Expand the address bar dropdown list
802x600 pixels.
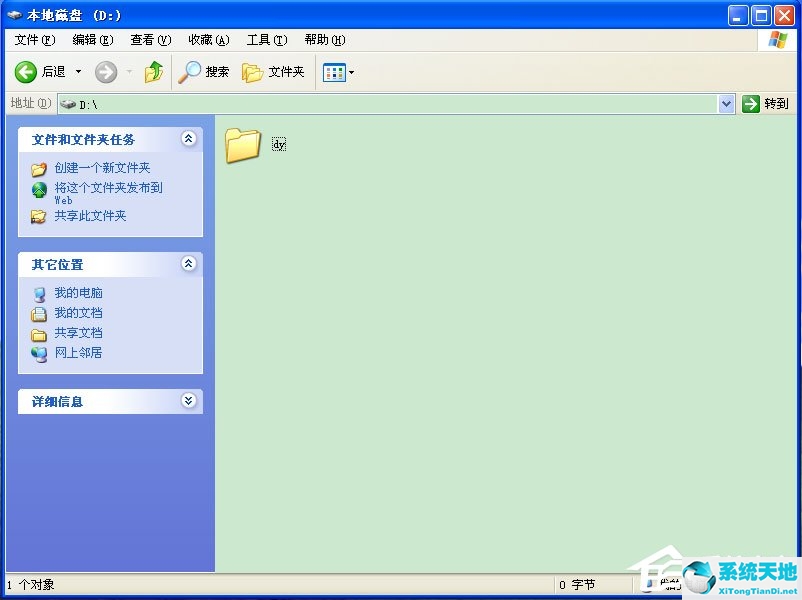point(726,104)
